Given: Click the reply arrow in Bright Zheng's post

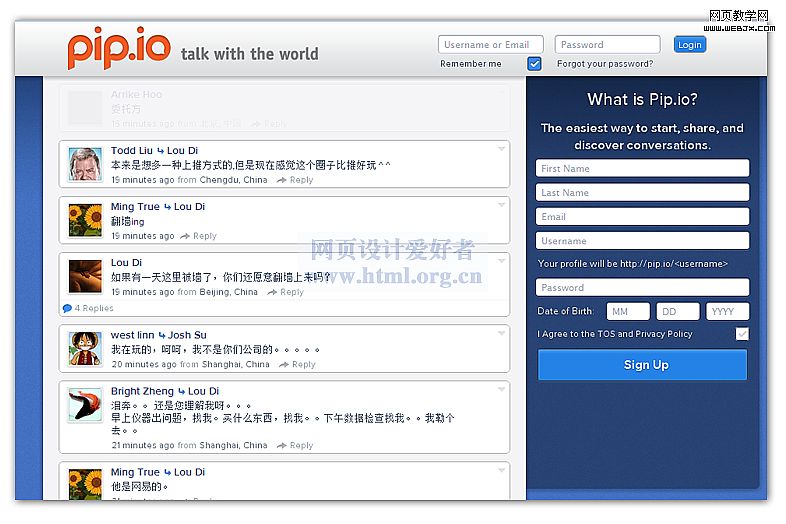Looking at the screenshot, I should coord(282,445).
